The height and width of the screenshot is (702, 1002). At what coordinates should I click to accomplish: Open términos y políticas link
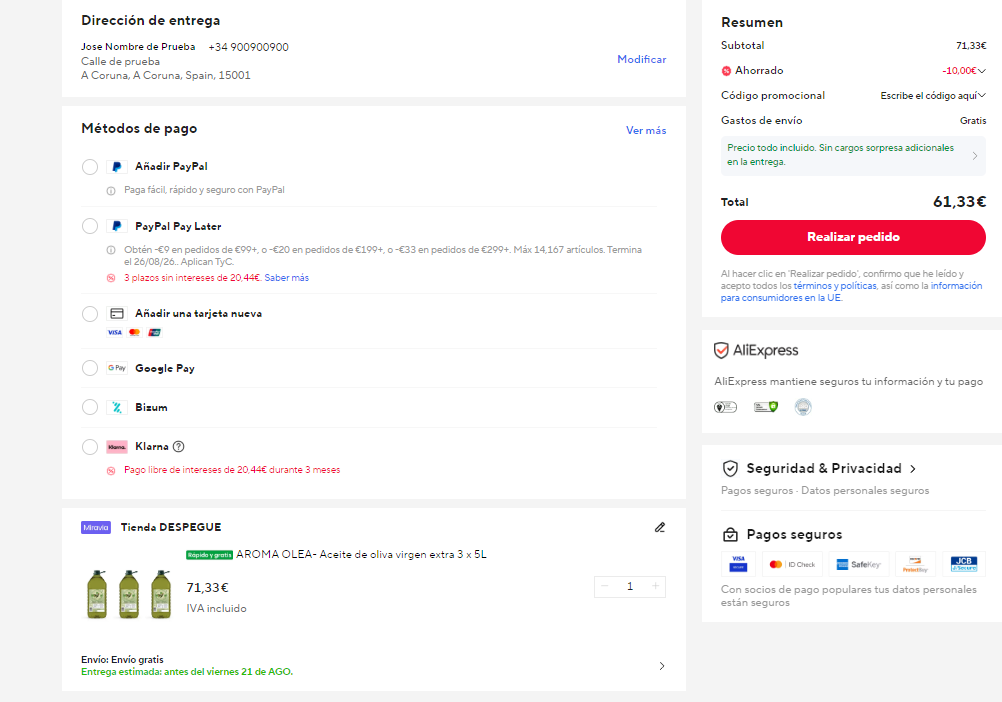[835, 286]
